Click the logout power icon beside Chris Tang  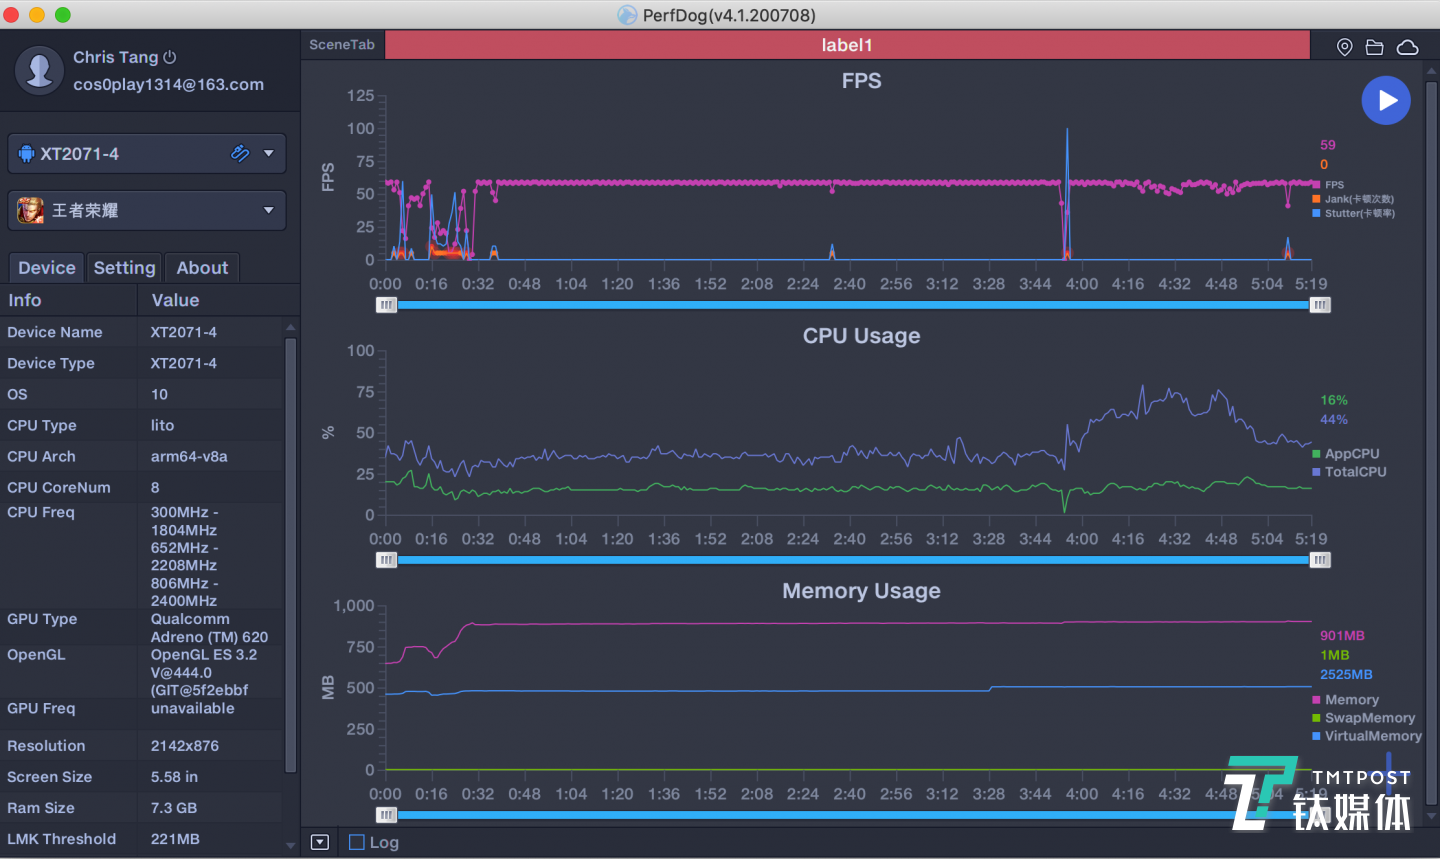[170, 57]
